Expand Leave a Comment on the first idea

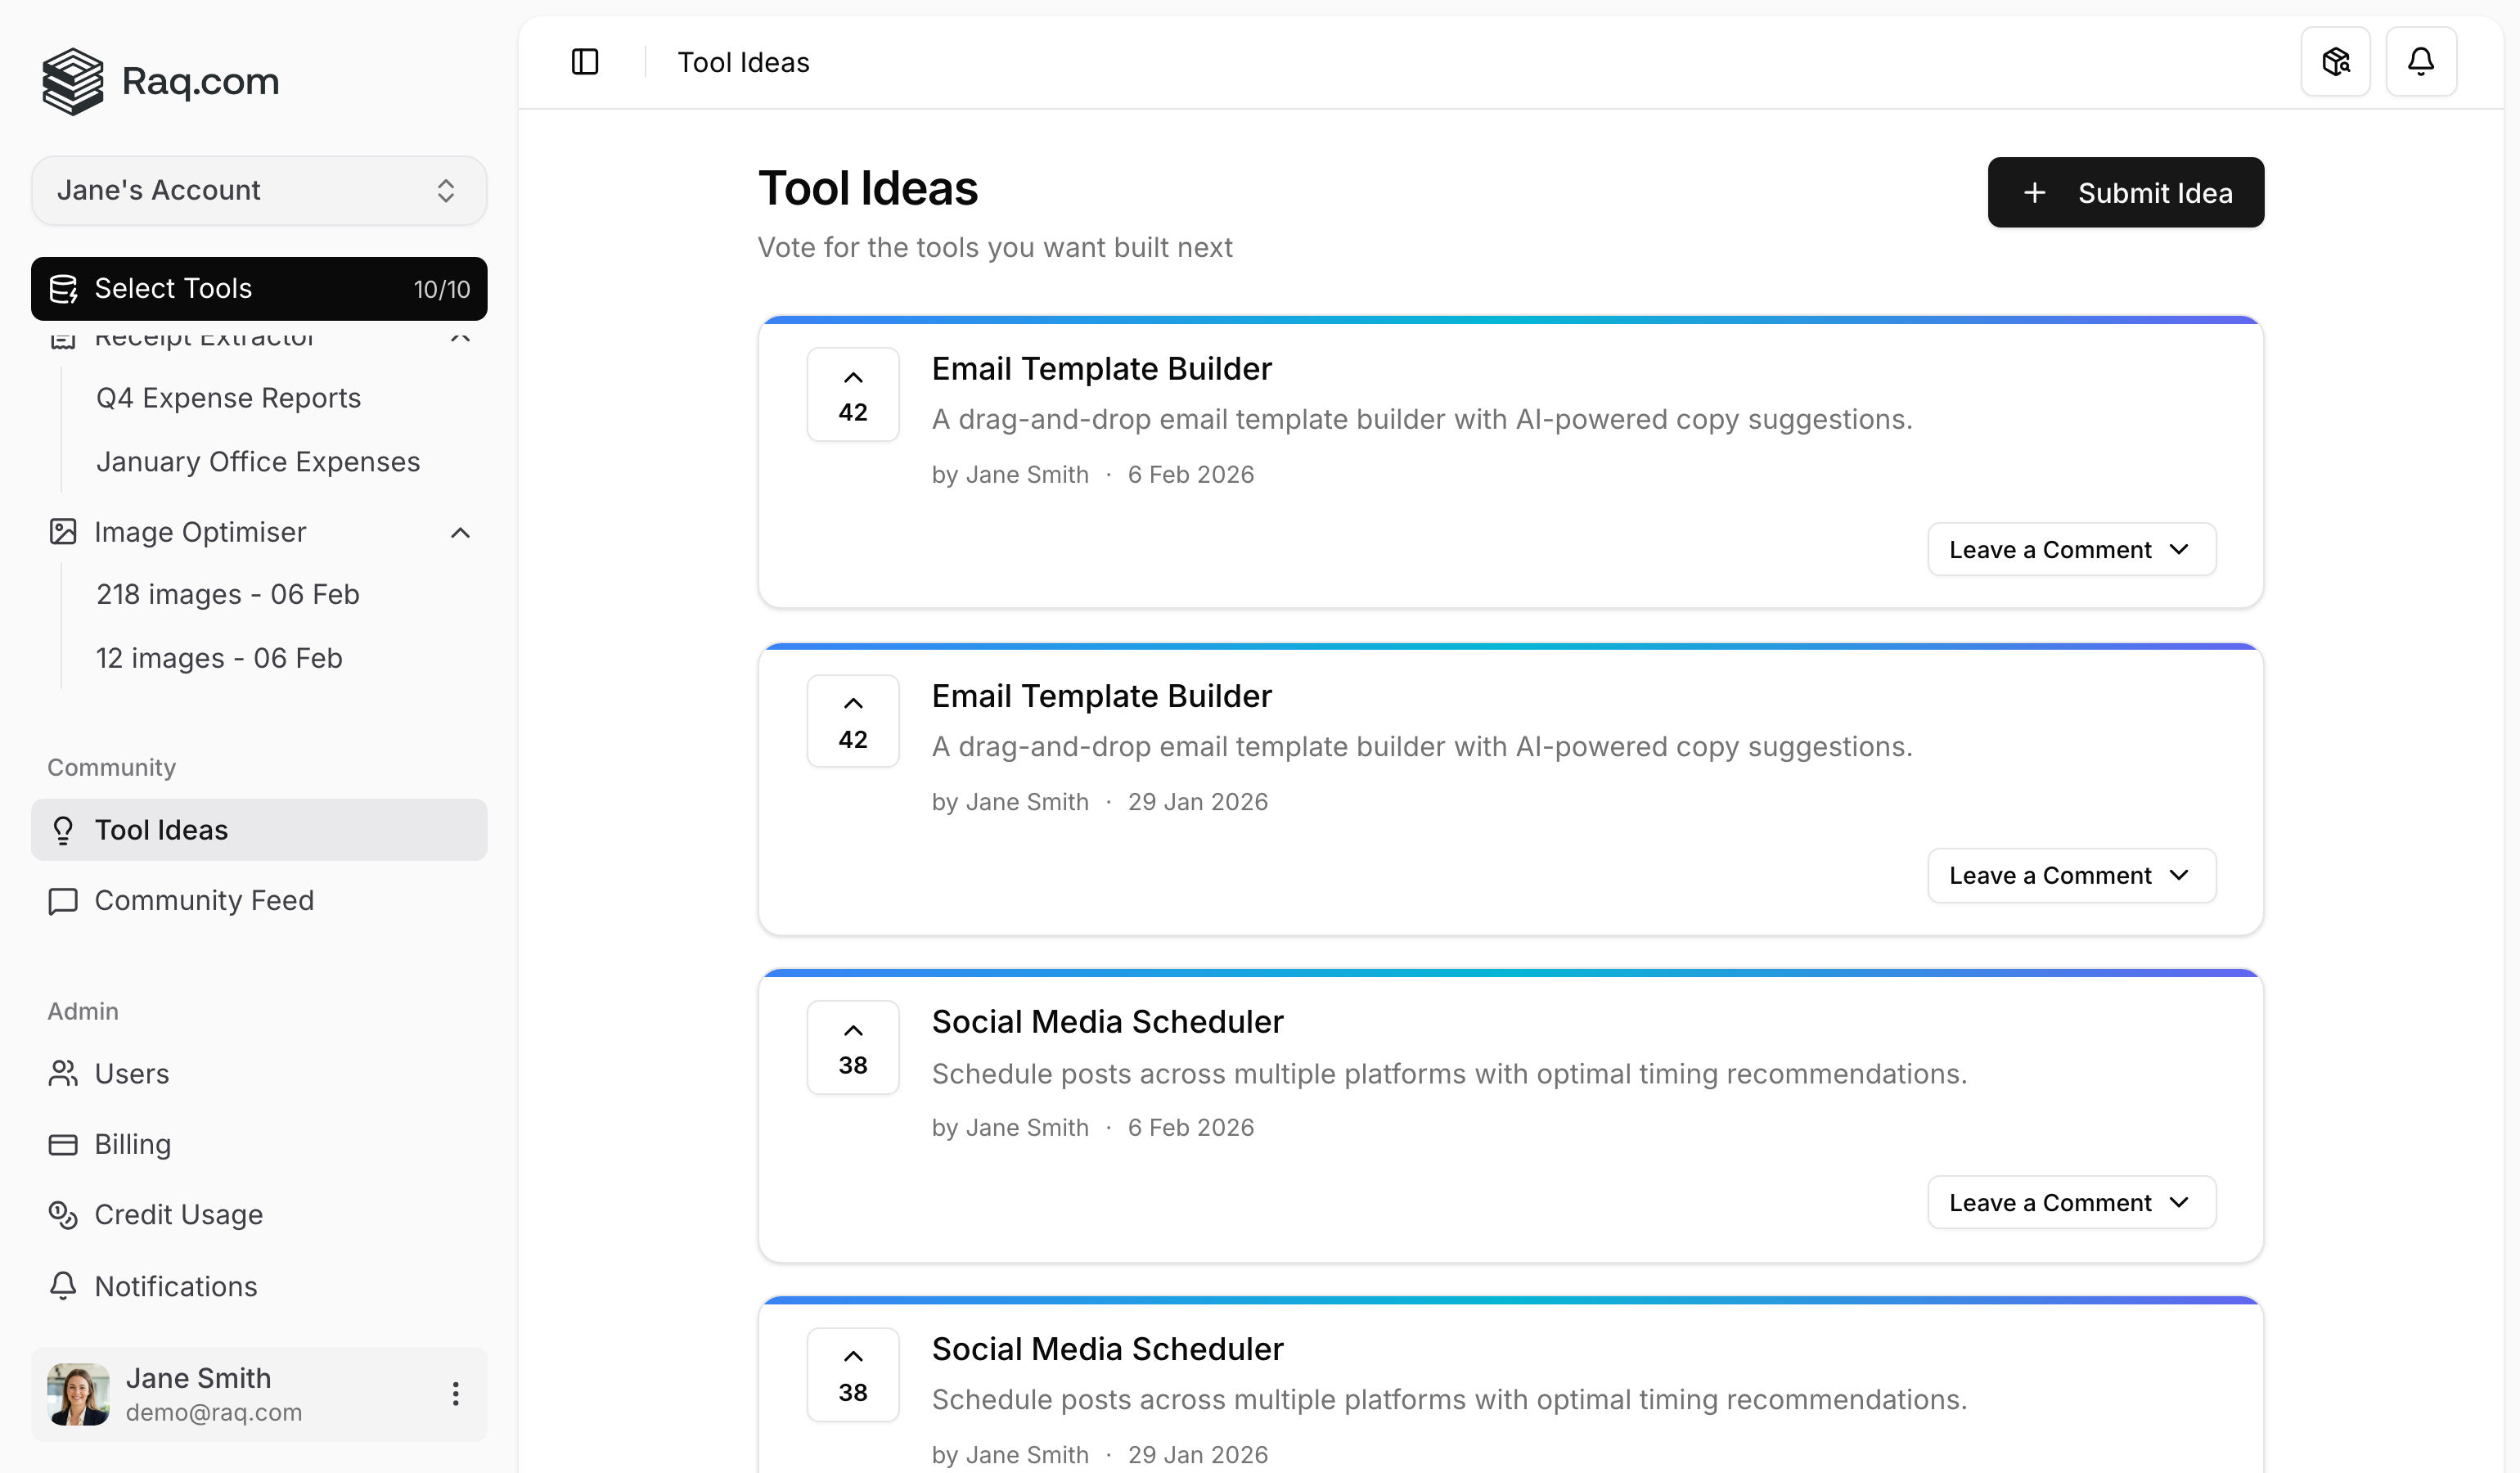tap(2071, 549)
